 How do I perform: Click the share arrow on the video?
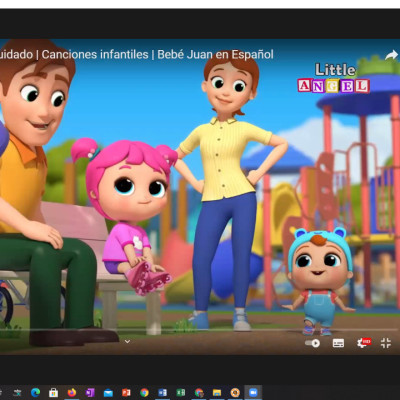pyautogui.click(x=391, y=55)
